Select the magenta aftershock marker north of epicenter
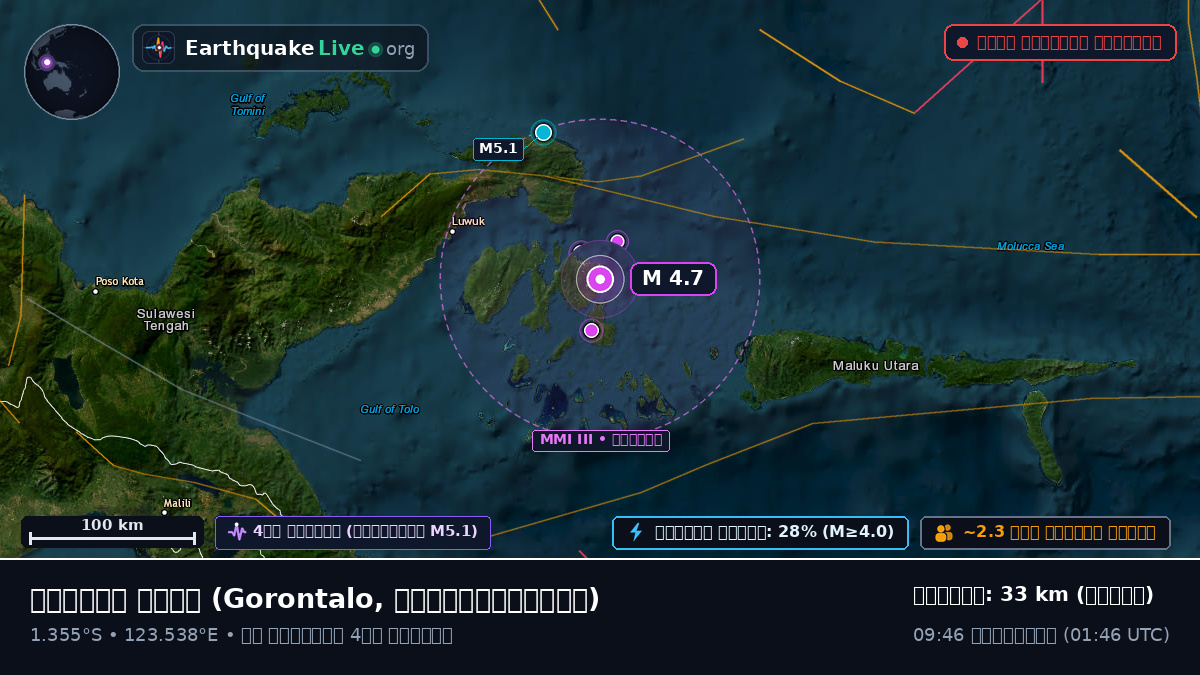The width and height of the screenshot is (1200, 675). [617, 241]
